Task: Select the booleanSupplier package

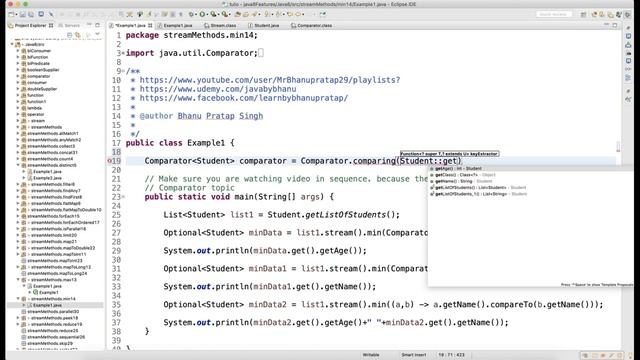Action: coord(43,70)
